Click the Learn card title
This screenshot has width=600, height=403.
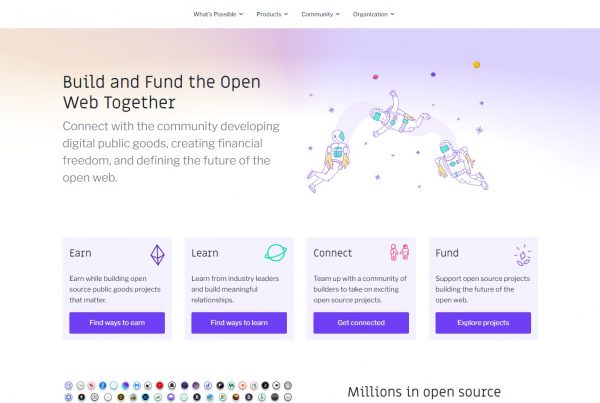point(205,253)
